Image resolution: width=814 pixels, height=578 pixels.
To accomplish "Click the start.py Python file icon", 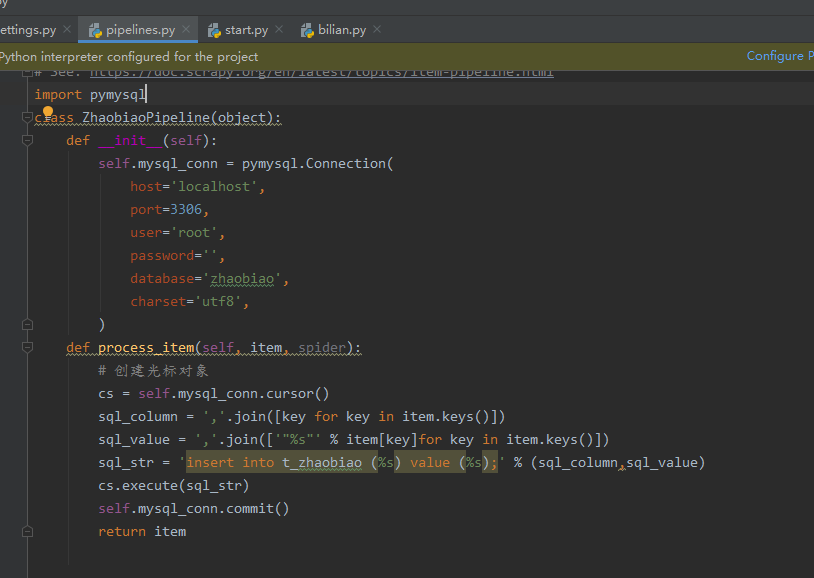I will [214, 31].
